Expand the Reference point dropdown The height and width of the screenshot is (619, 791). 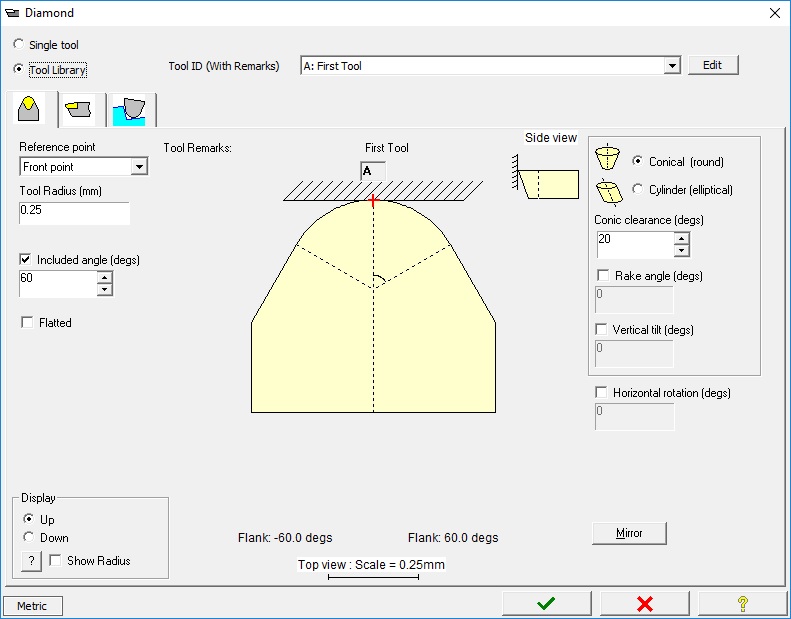[139, 166]
